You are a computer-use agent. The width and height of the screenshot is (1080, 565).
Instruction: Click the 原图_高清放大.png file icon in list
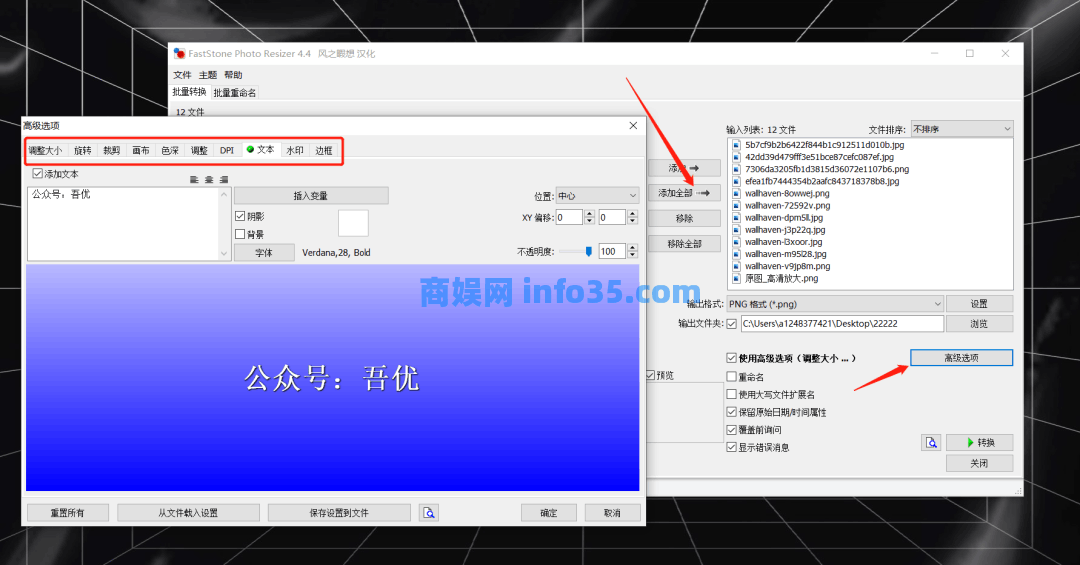tap(737, 278)
